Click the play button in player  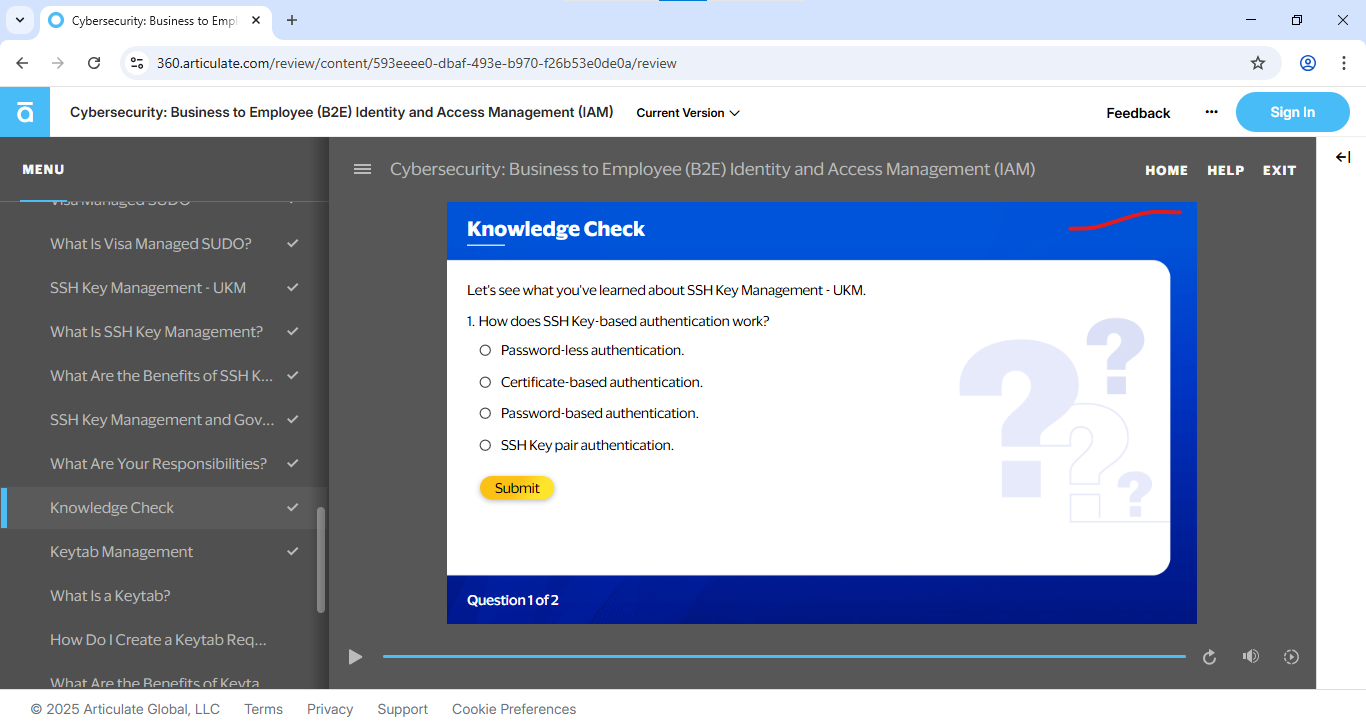point(355,657)
